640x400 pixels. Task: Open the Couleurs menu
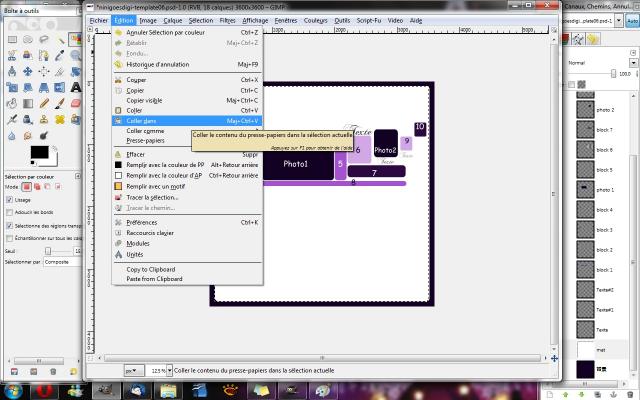(x=316, y=20)
